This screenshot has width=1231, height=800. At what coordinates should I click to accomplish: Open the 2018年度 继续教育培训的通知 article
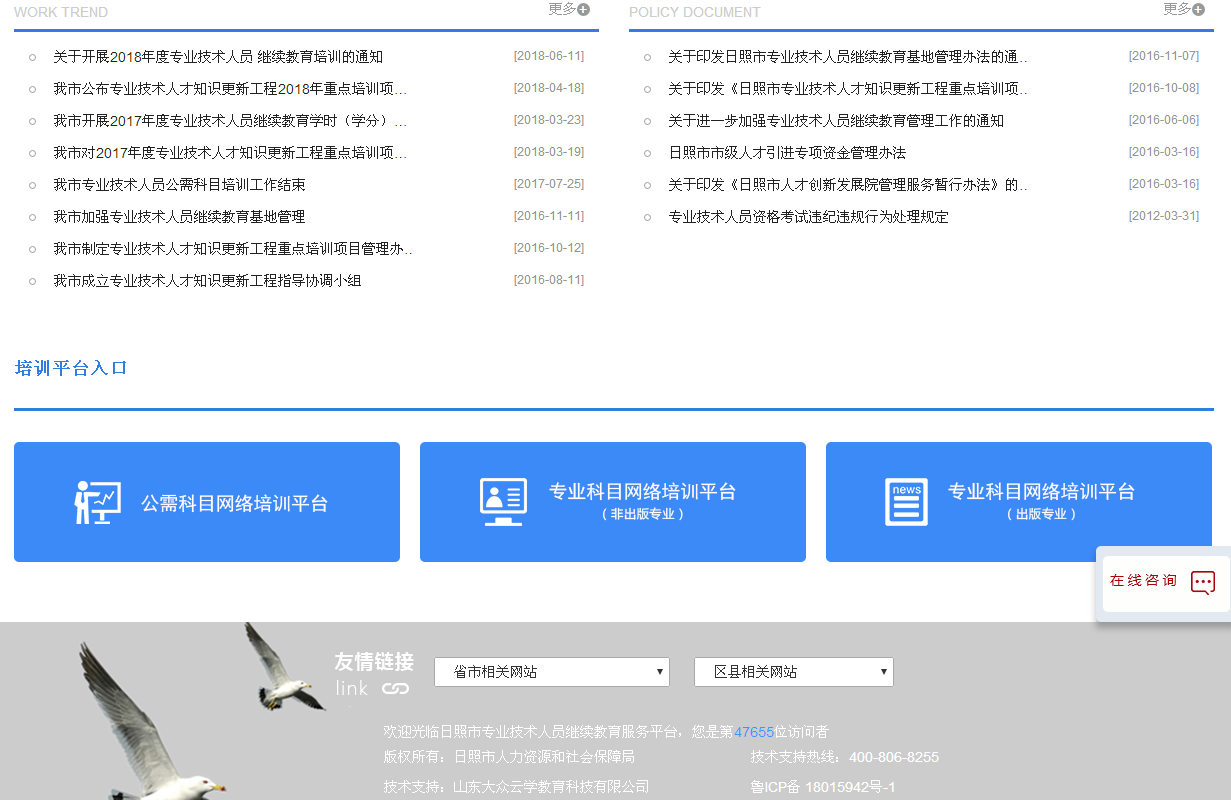(218, 57)
